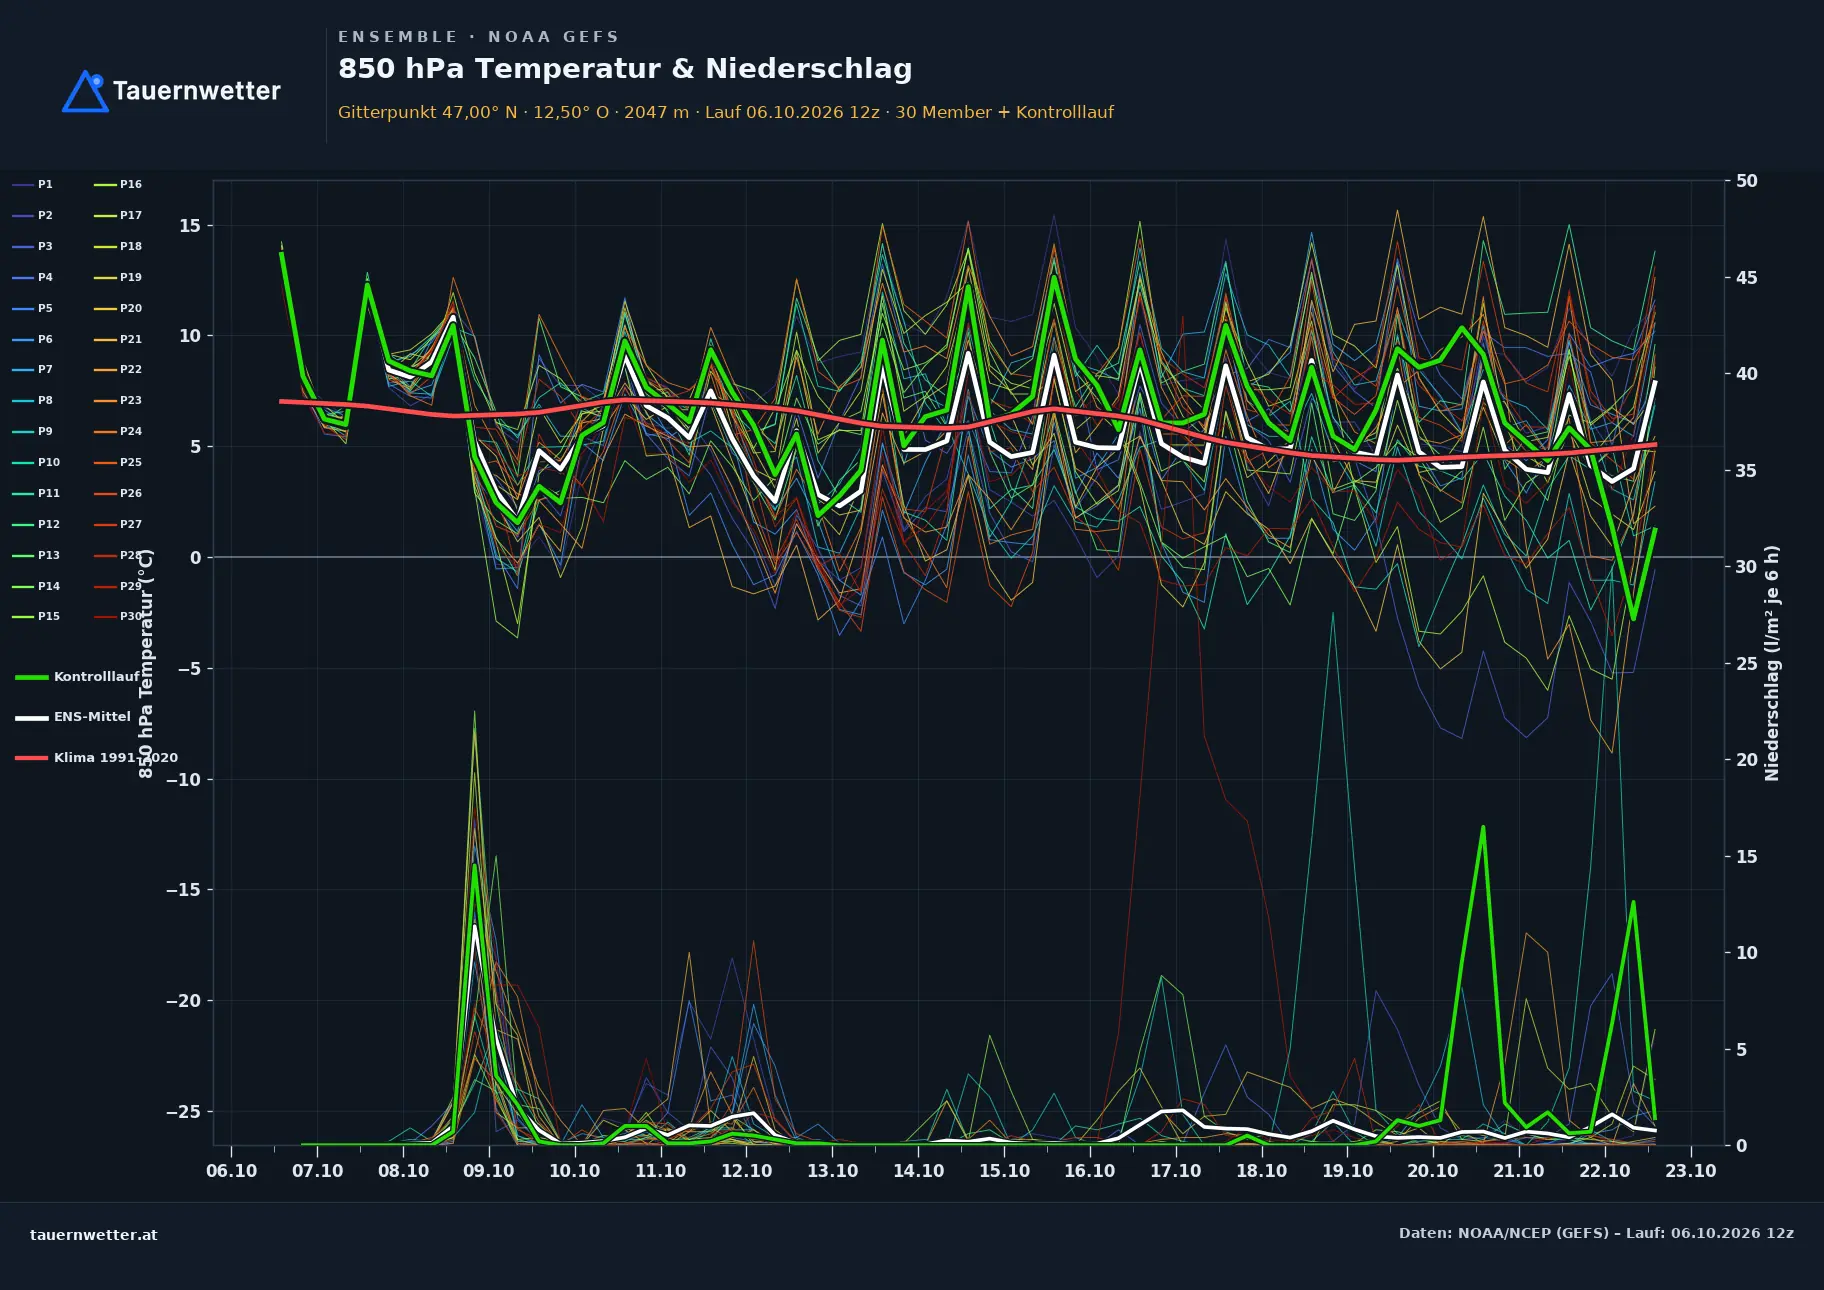
Task: Select legend entry P22
Action: pos(118,369)
